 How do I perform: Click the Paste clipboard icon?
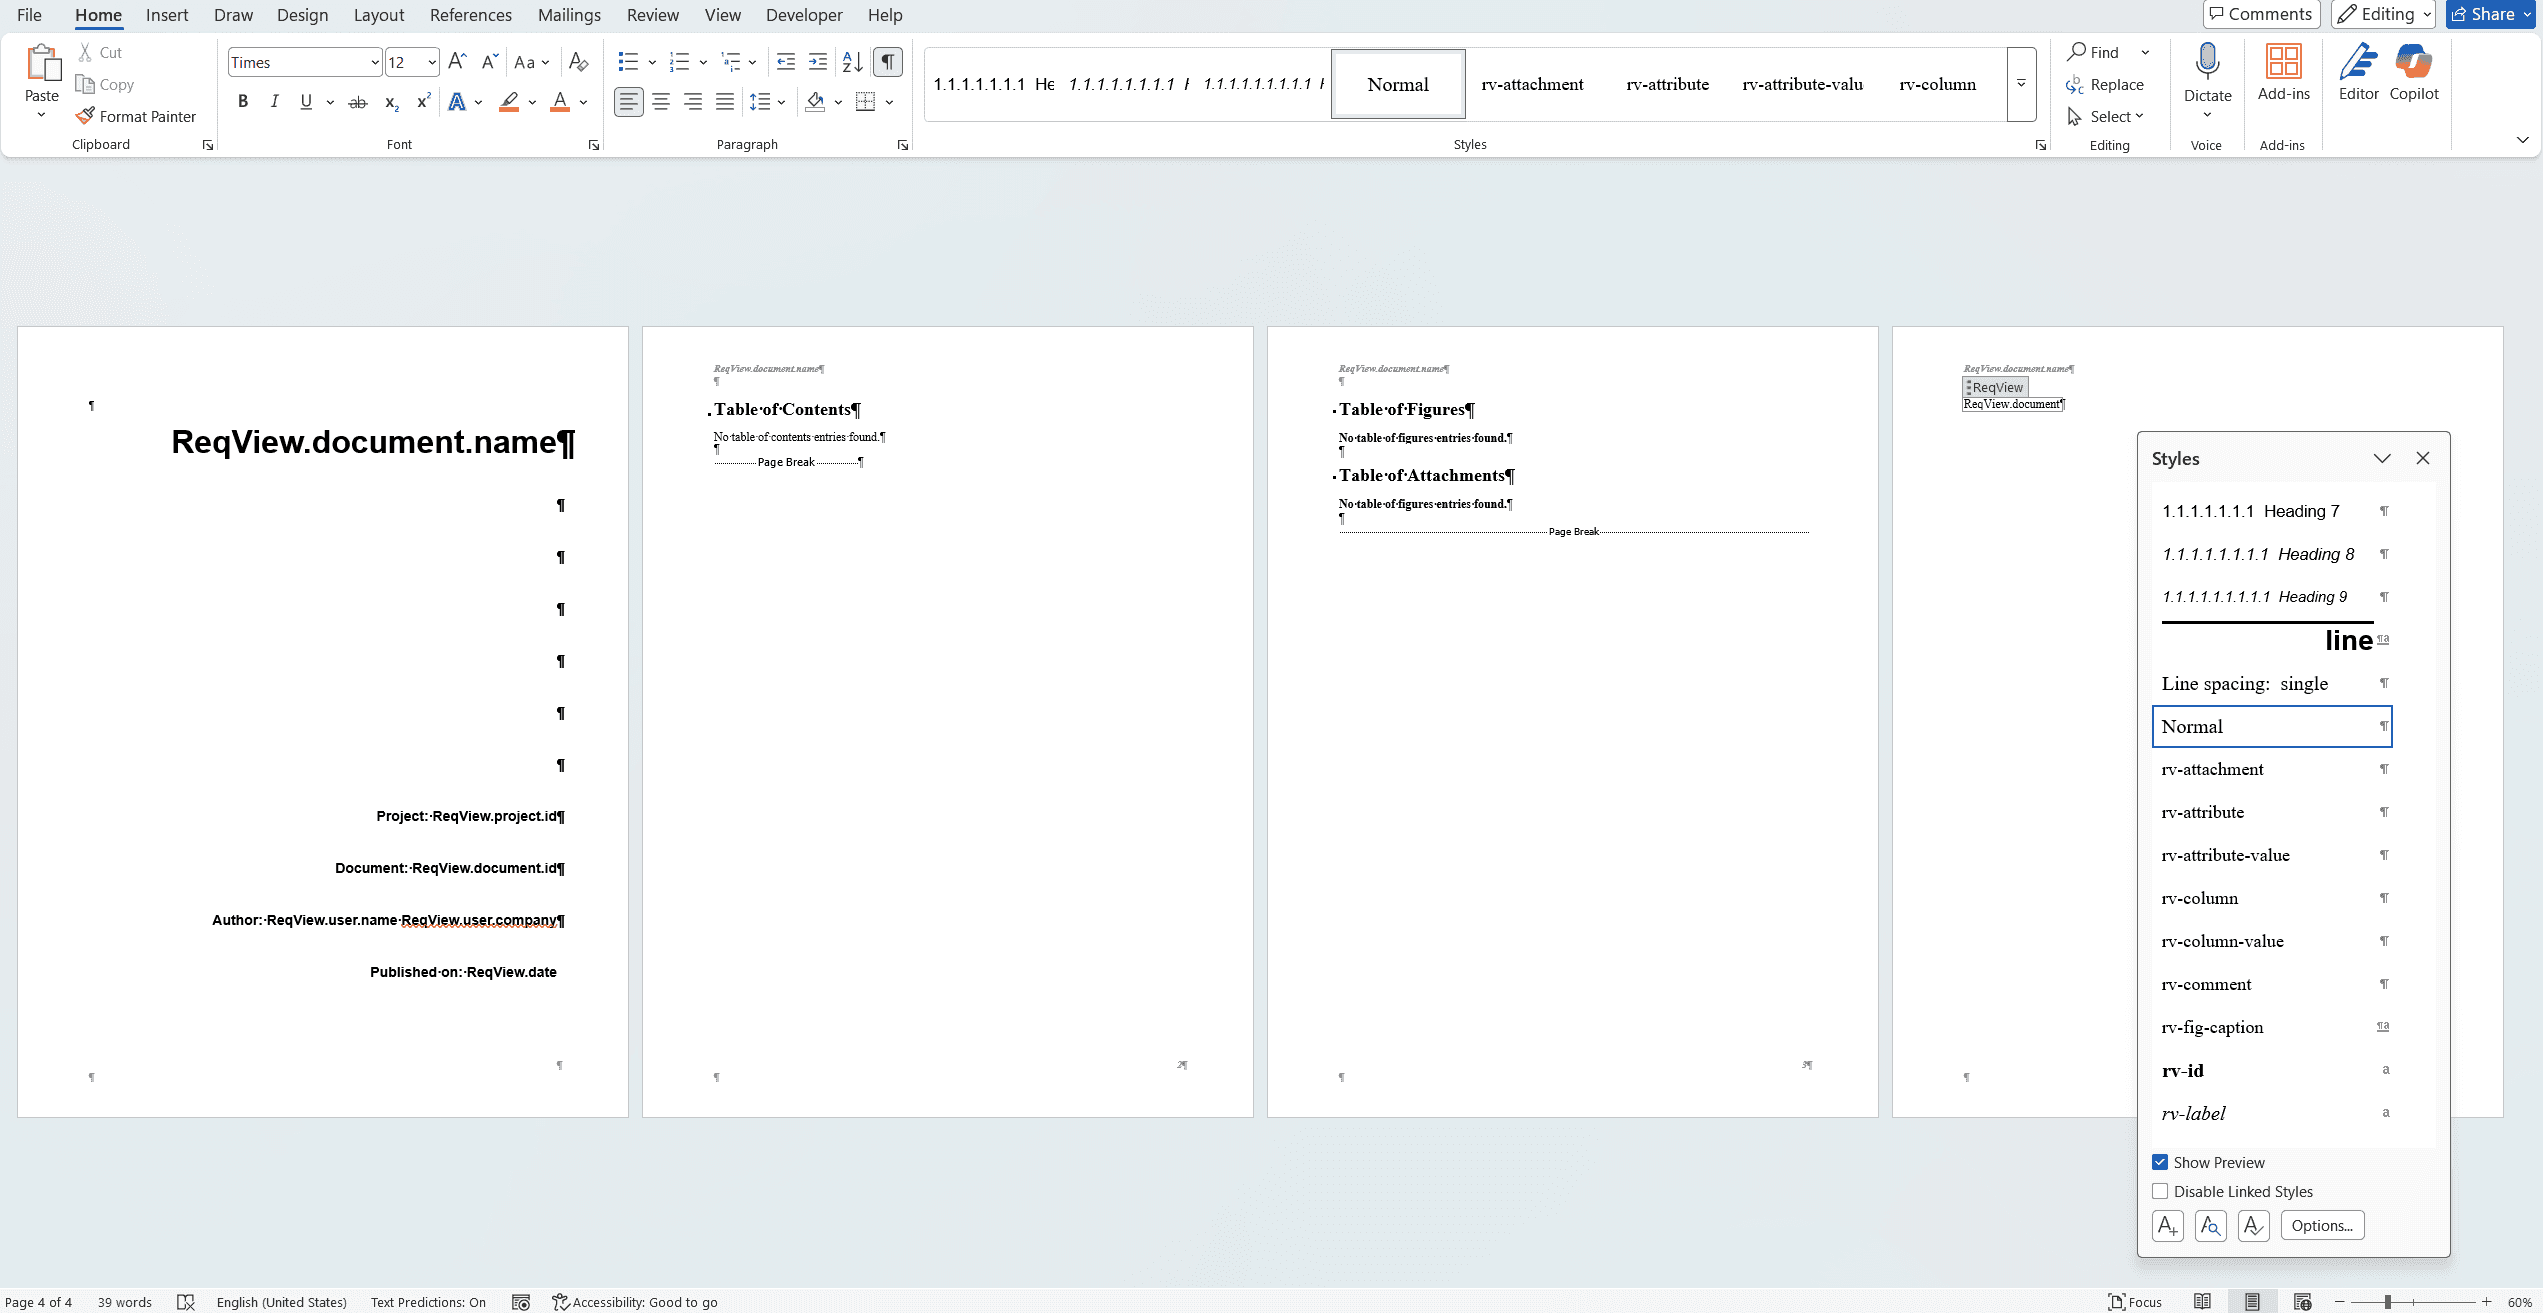[x=42, y=62]
